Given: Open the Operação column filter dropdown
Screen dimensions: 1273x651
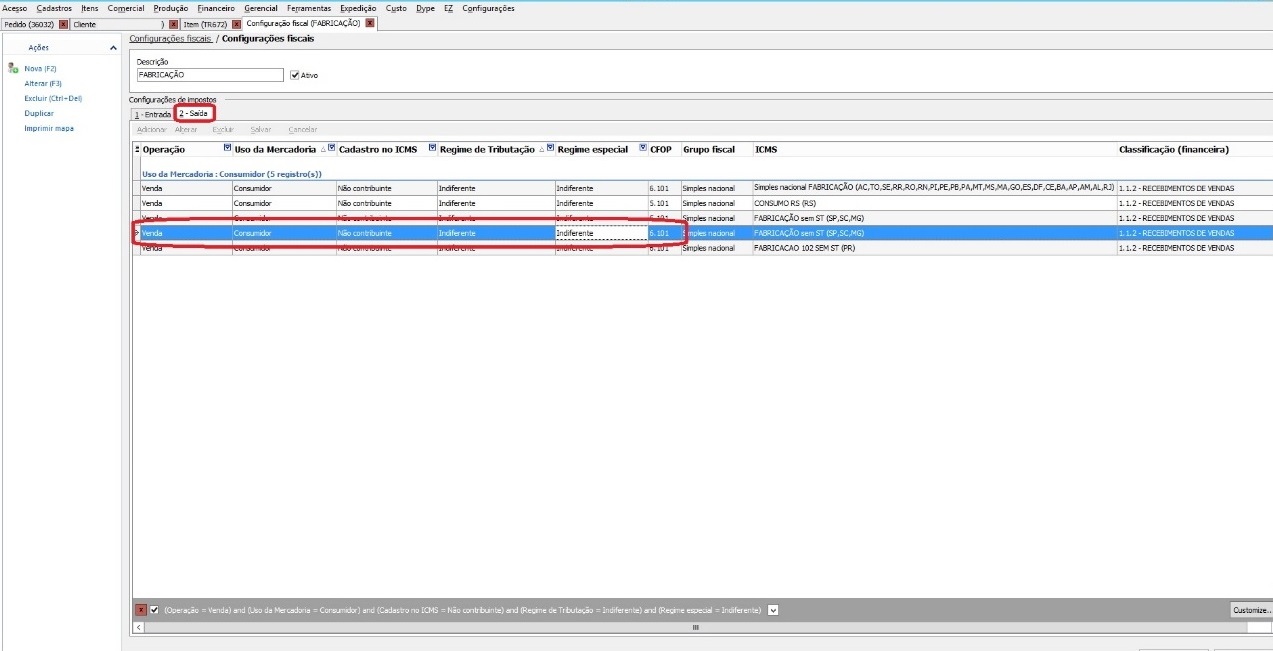Looking at the screenshot, I should (x=227, y=149).
